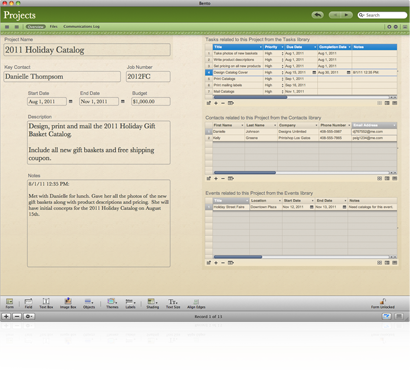Add a contact using the plus under Contacts
This screenshot has width=410, height=370.
[x=216, y=179]
